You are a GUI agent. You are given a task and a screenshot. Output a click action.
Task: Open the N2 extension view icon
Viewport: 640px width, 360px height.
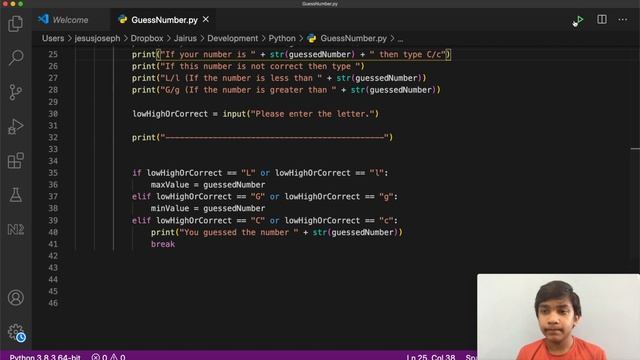point(16,229)
